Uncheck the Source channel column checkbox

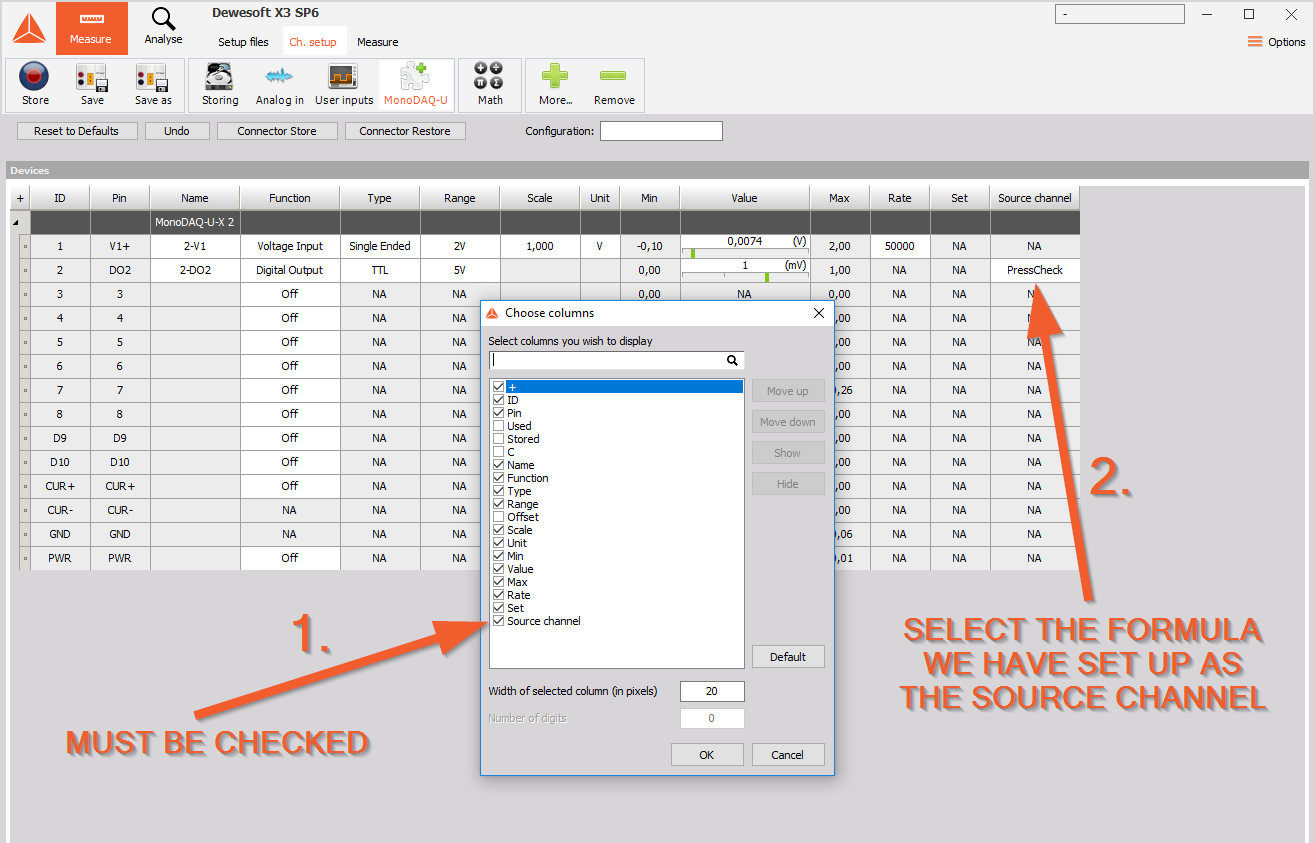tap(498, 621)
